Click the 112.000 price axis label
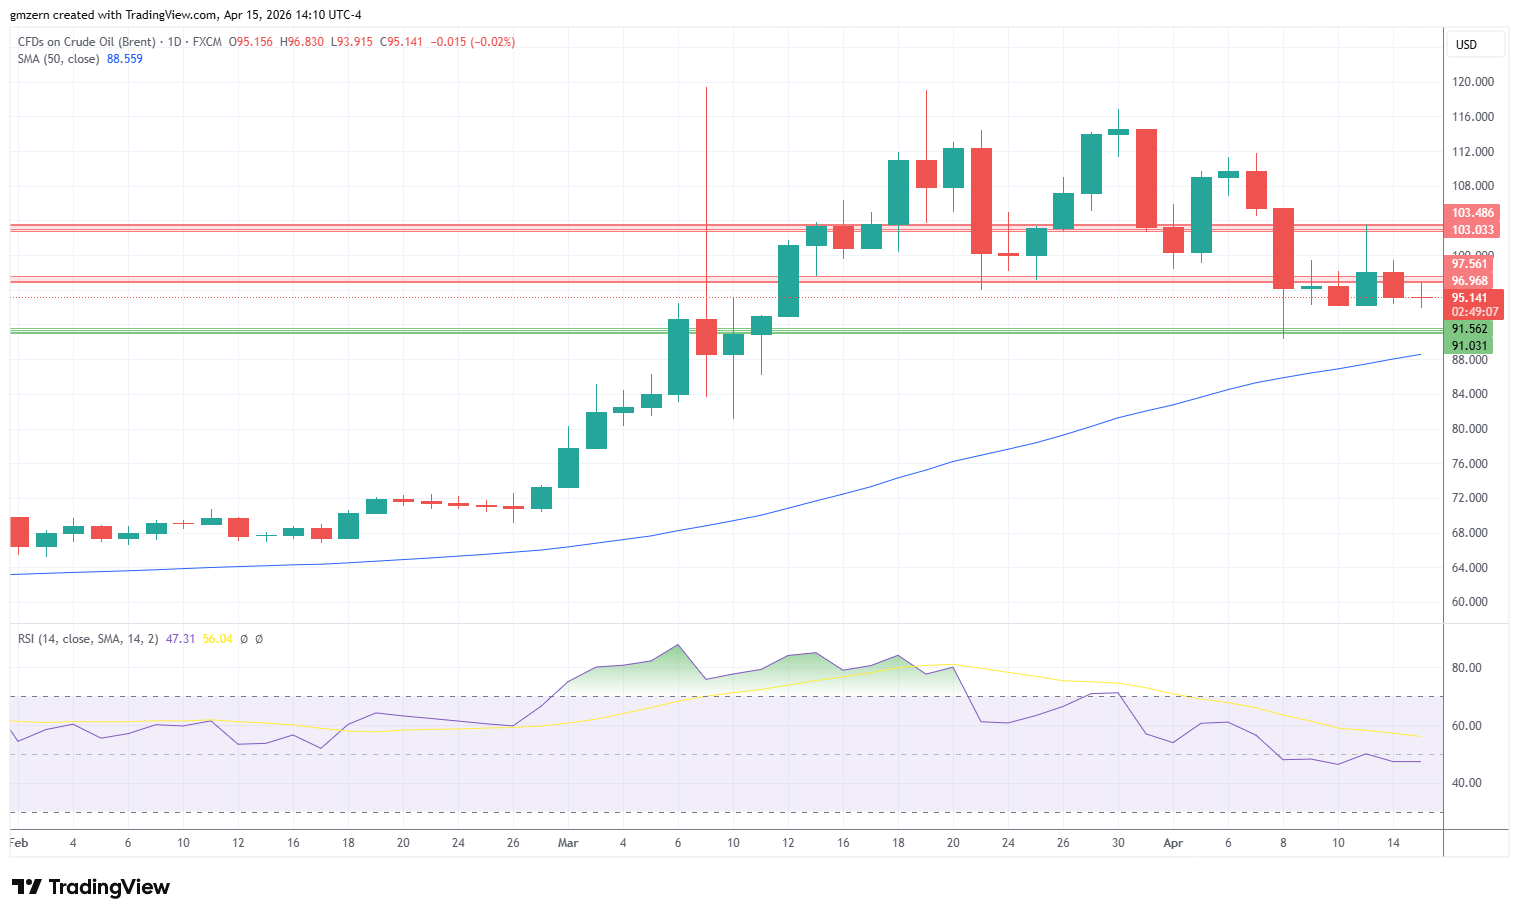 pyautogui.click(x=1473, y=152)
